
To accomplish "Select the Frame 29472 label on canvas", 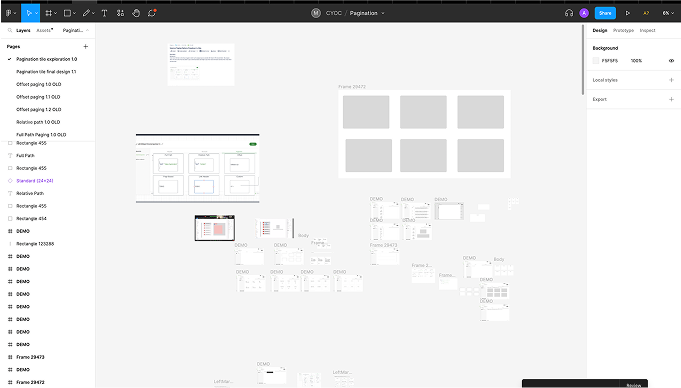I will tap(352, 87).
